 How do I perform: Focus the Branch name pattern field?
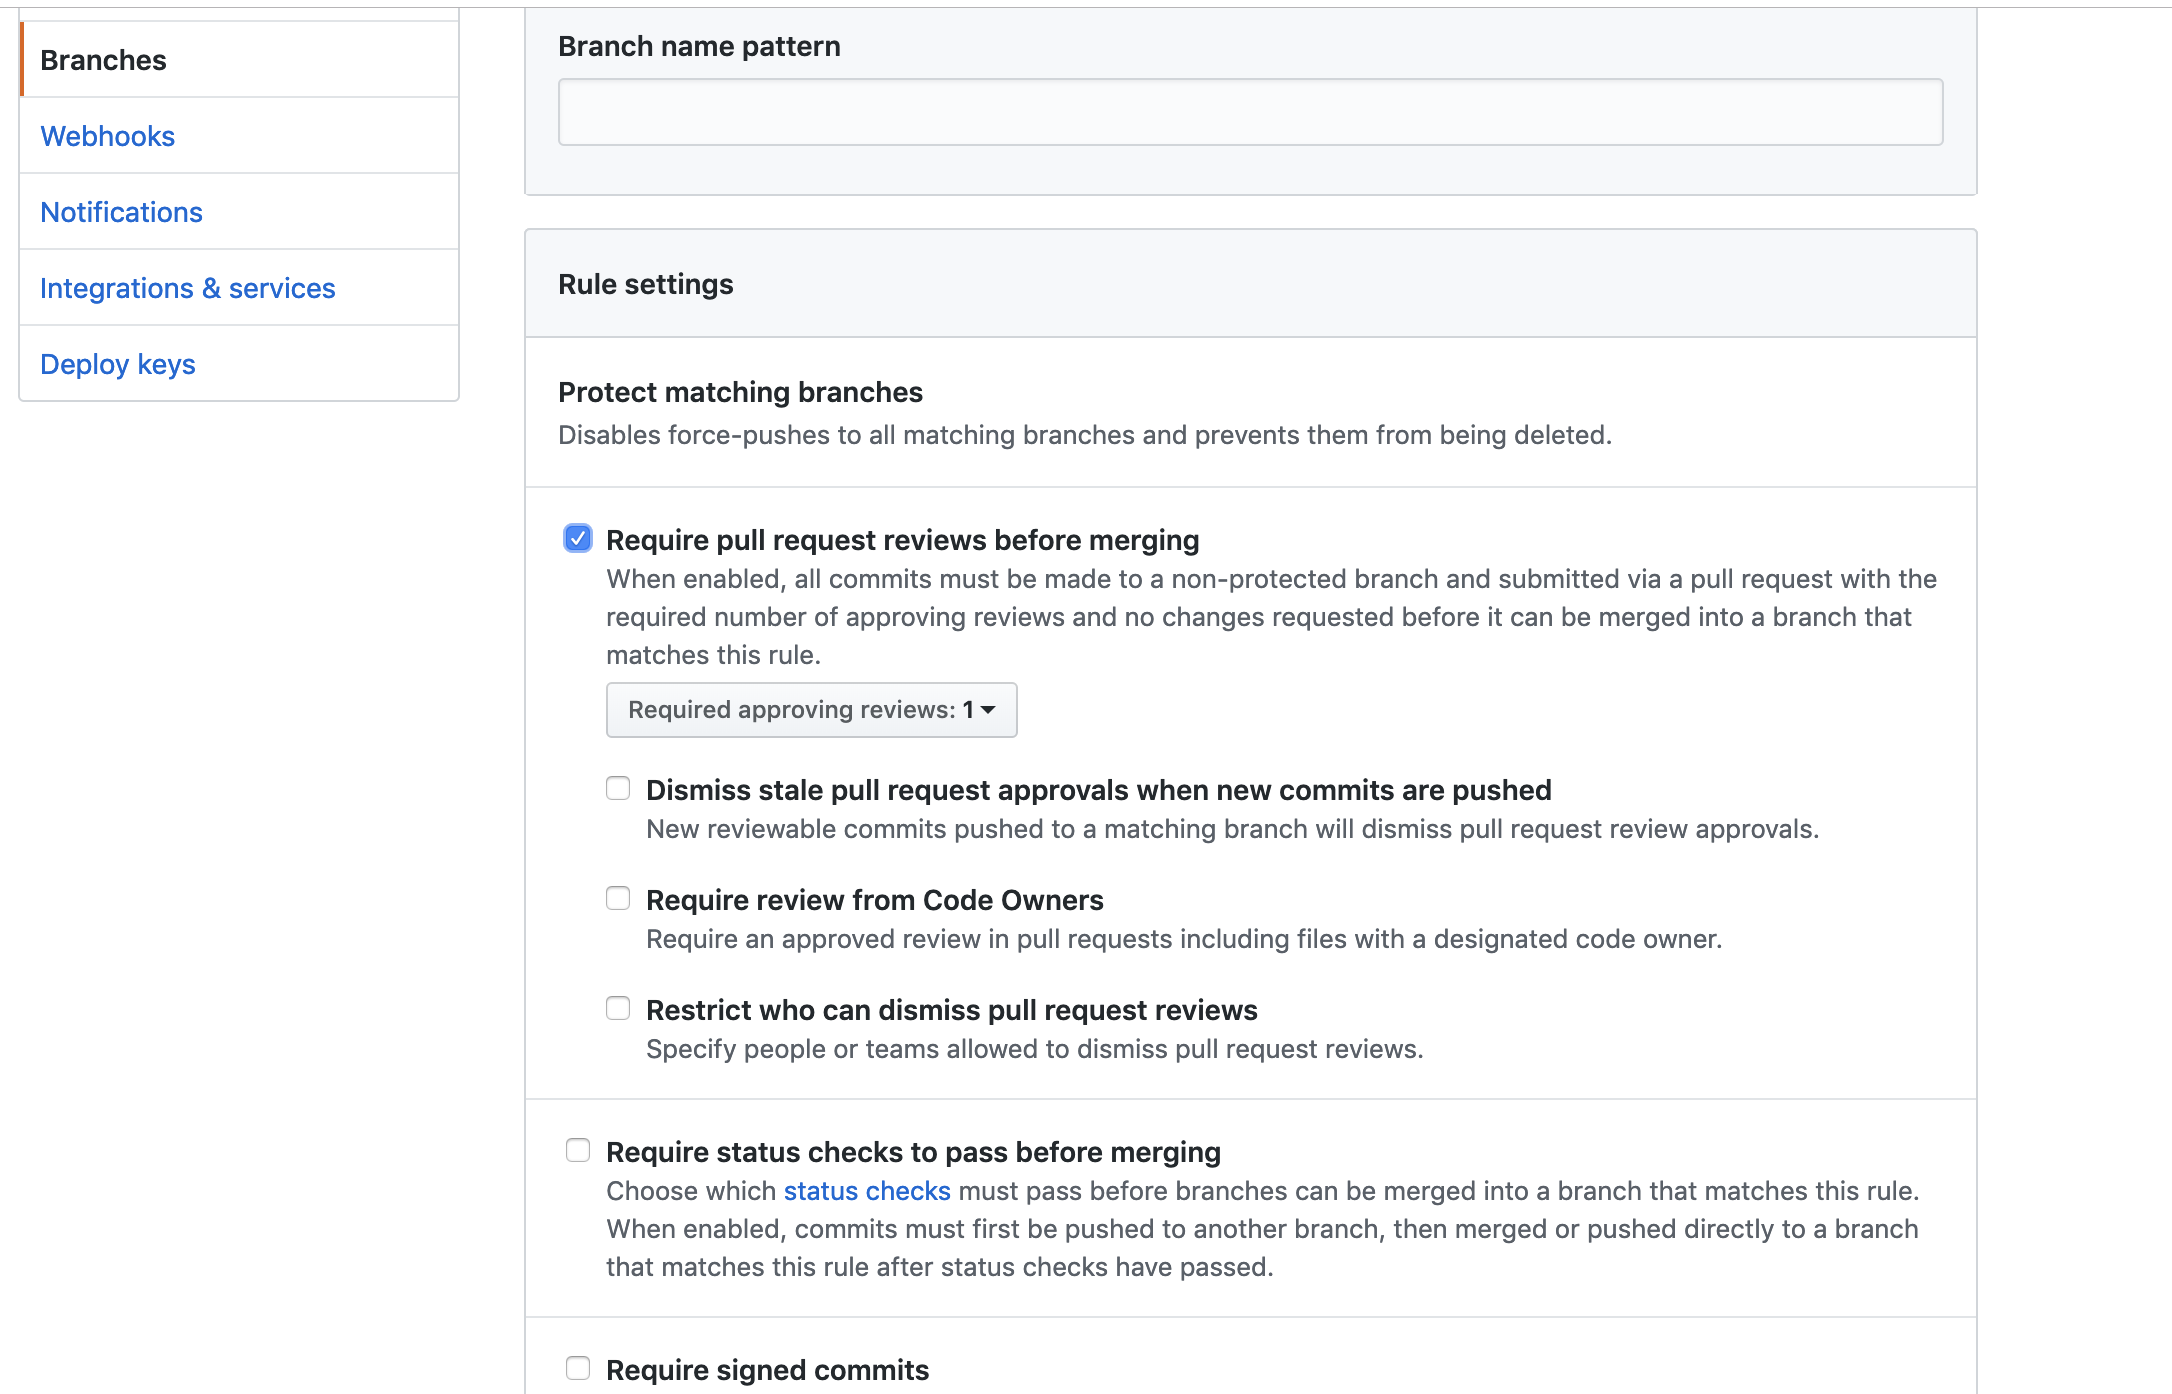[x=1250, y=112]
